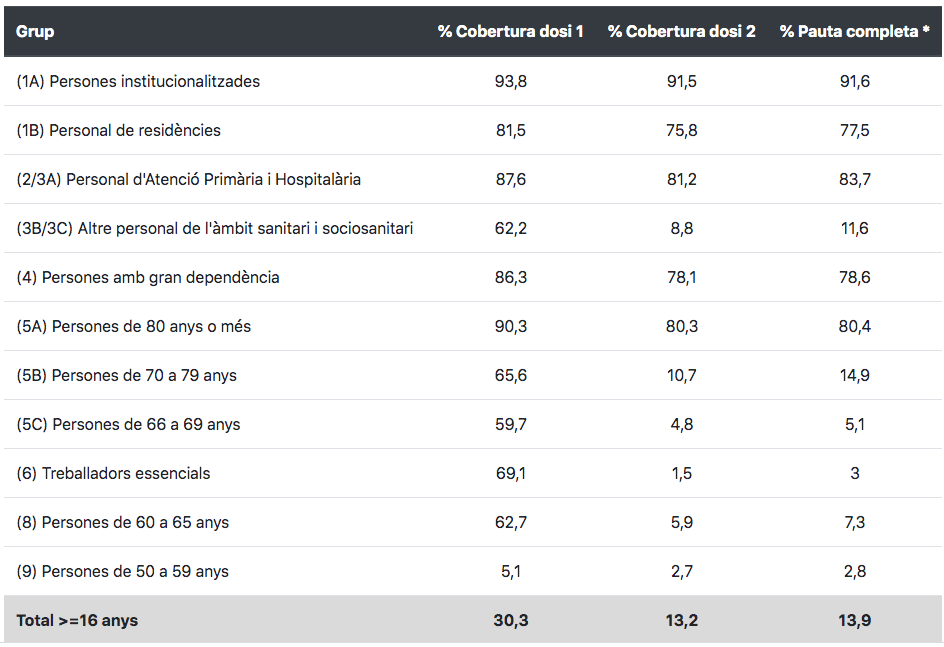Select the total complete schedule value 13,9
Screen dimensions: 944x647
point(854,620)
